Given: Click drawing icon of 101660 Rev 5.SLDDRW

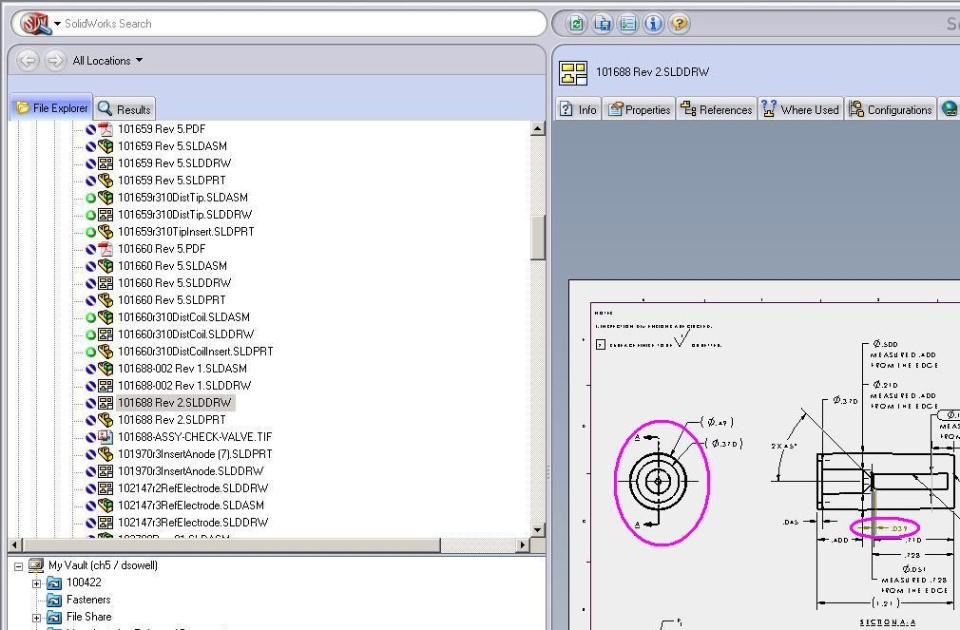Looking at the screenshot, I should pos(106,283).
